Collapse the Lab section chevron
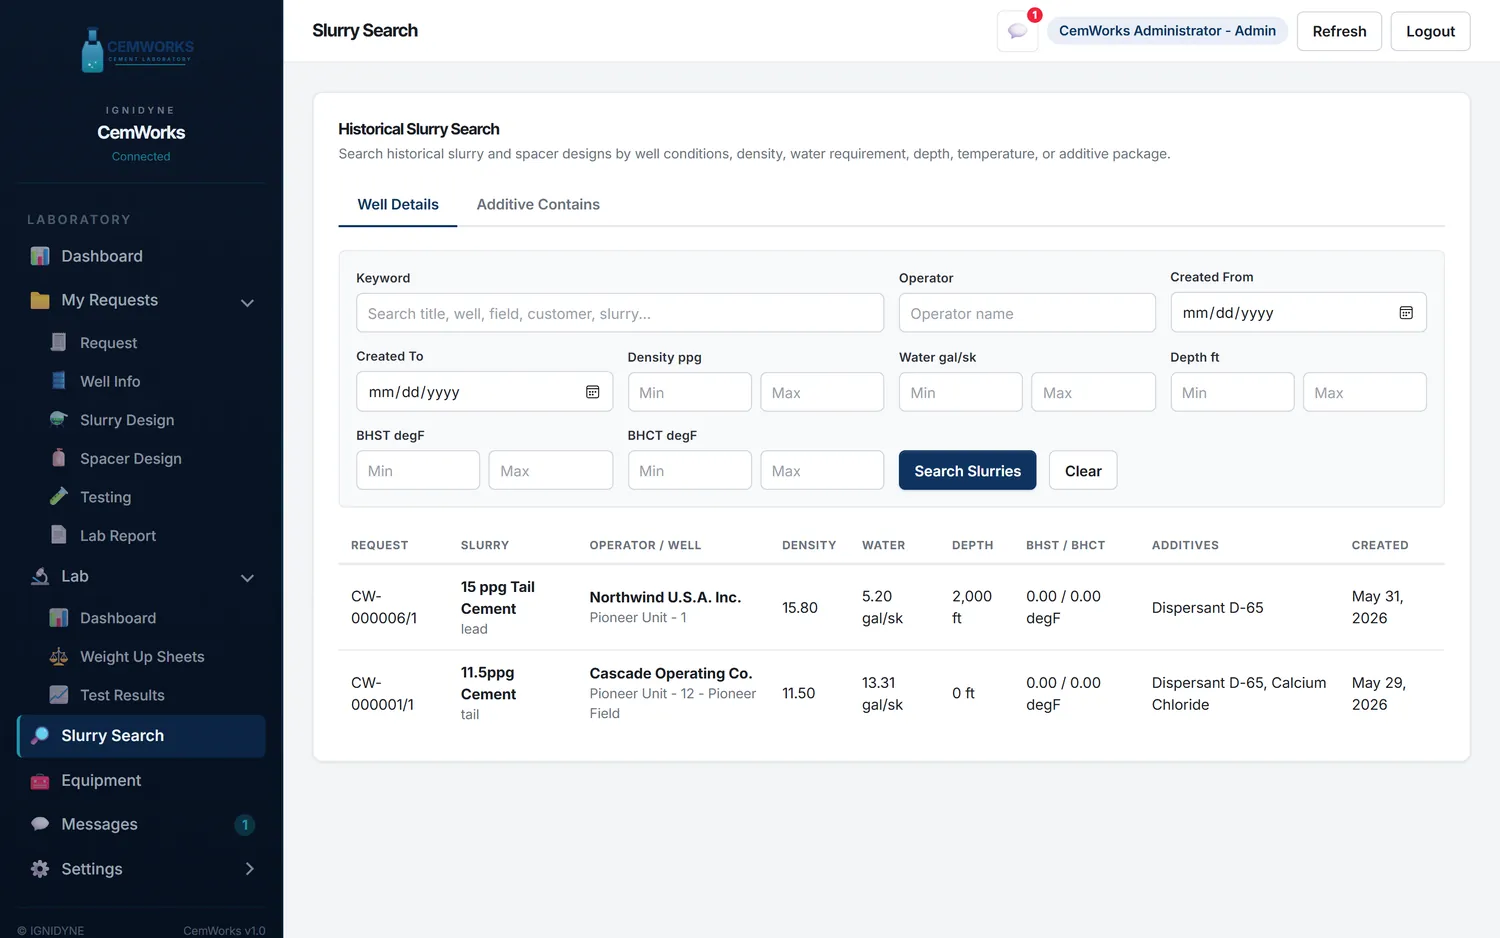The width and height of the screenshot is (1500, 938). coord(247,578)
